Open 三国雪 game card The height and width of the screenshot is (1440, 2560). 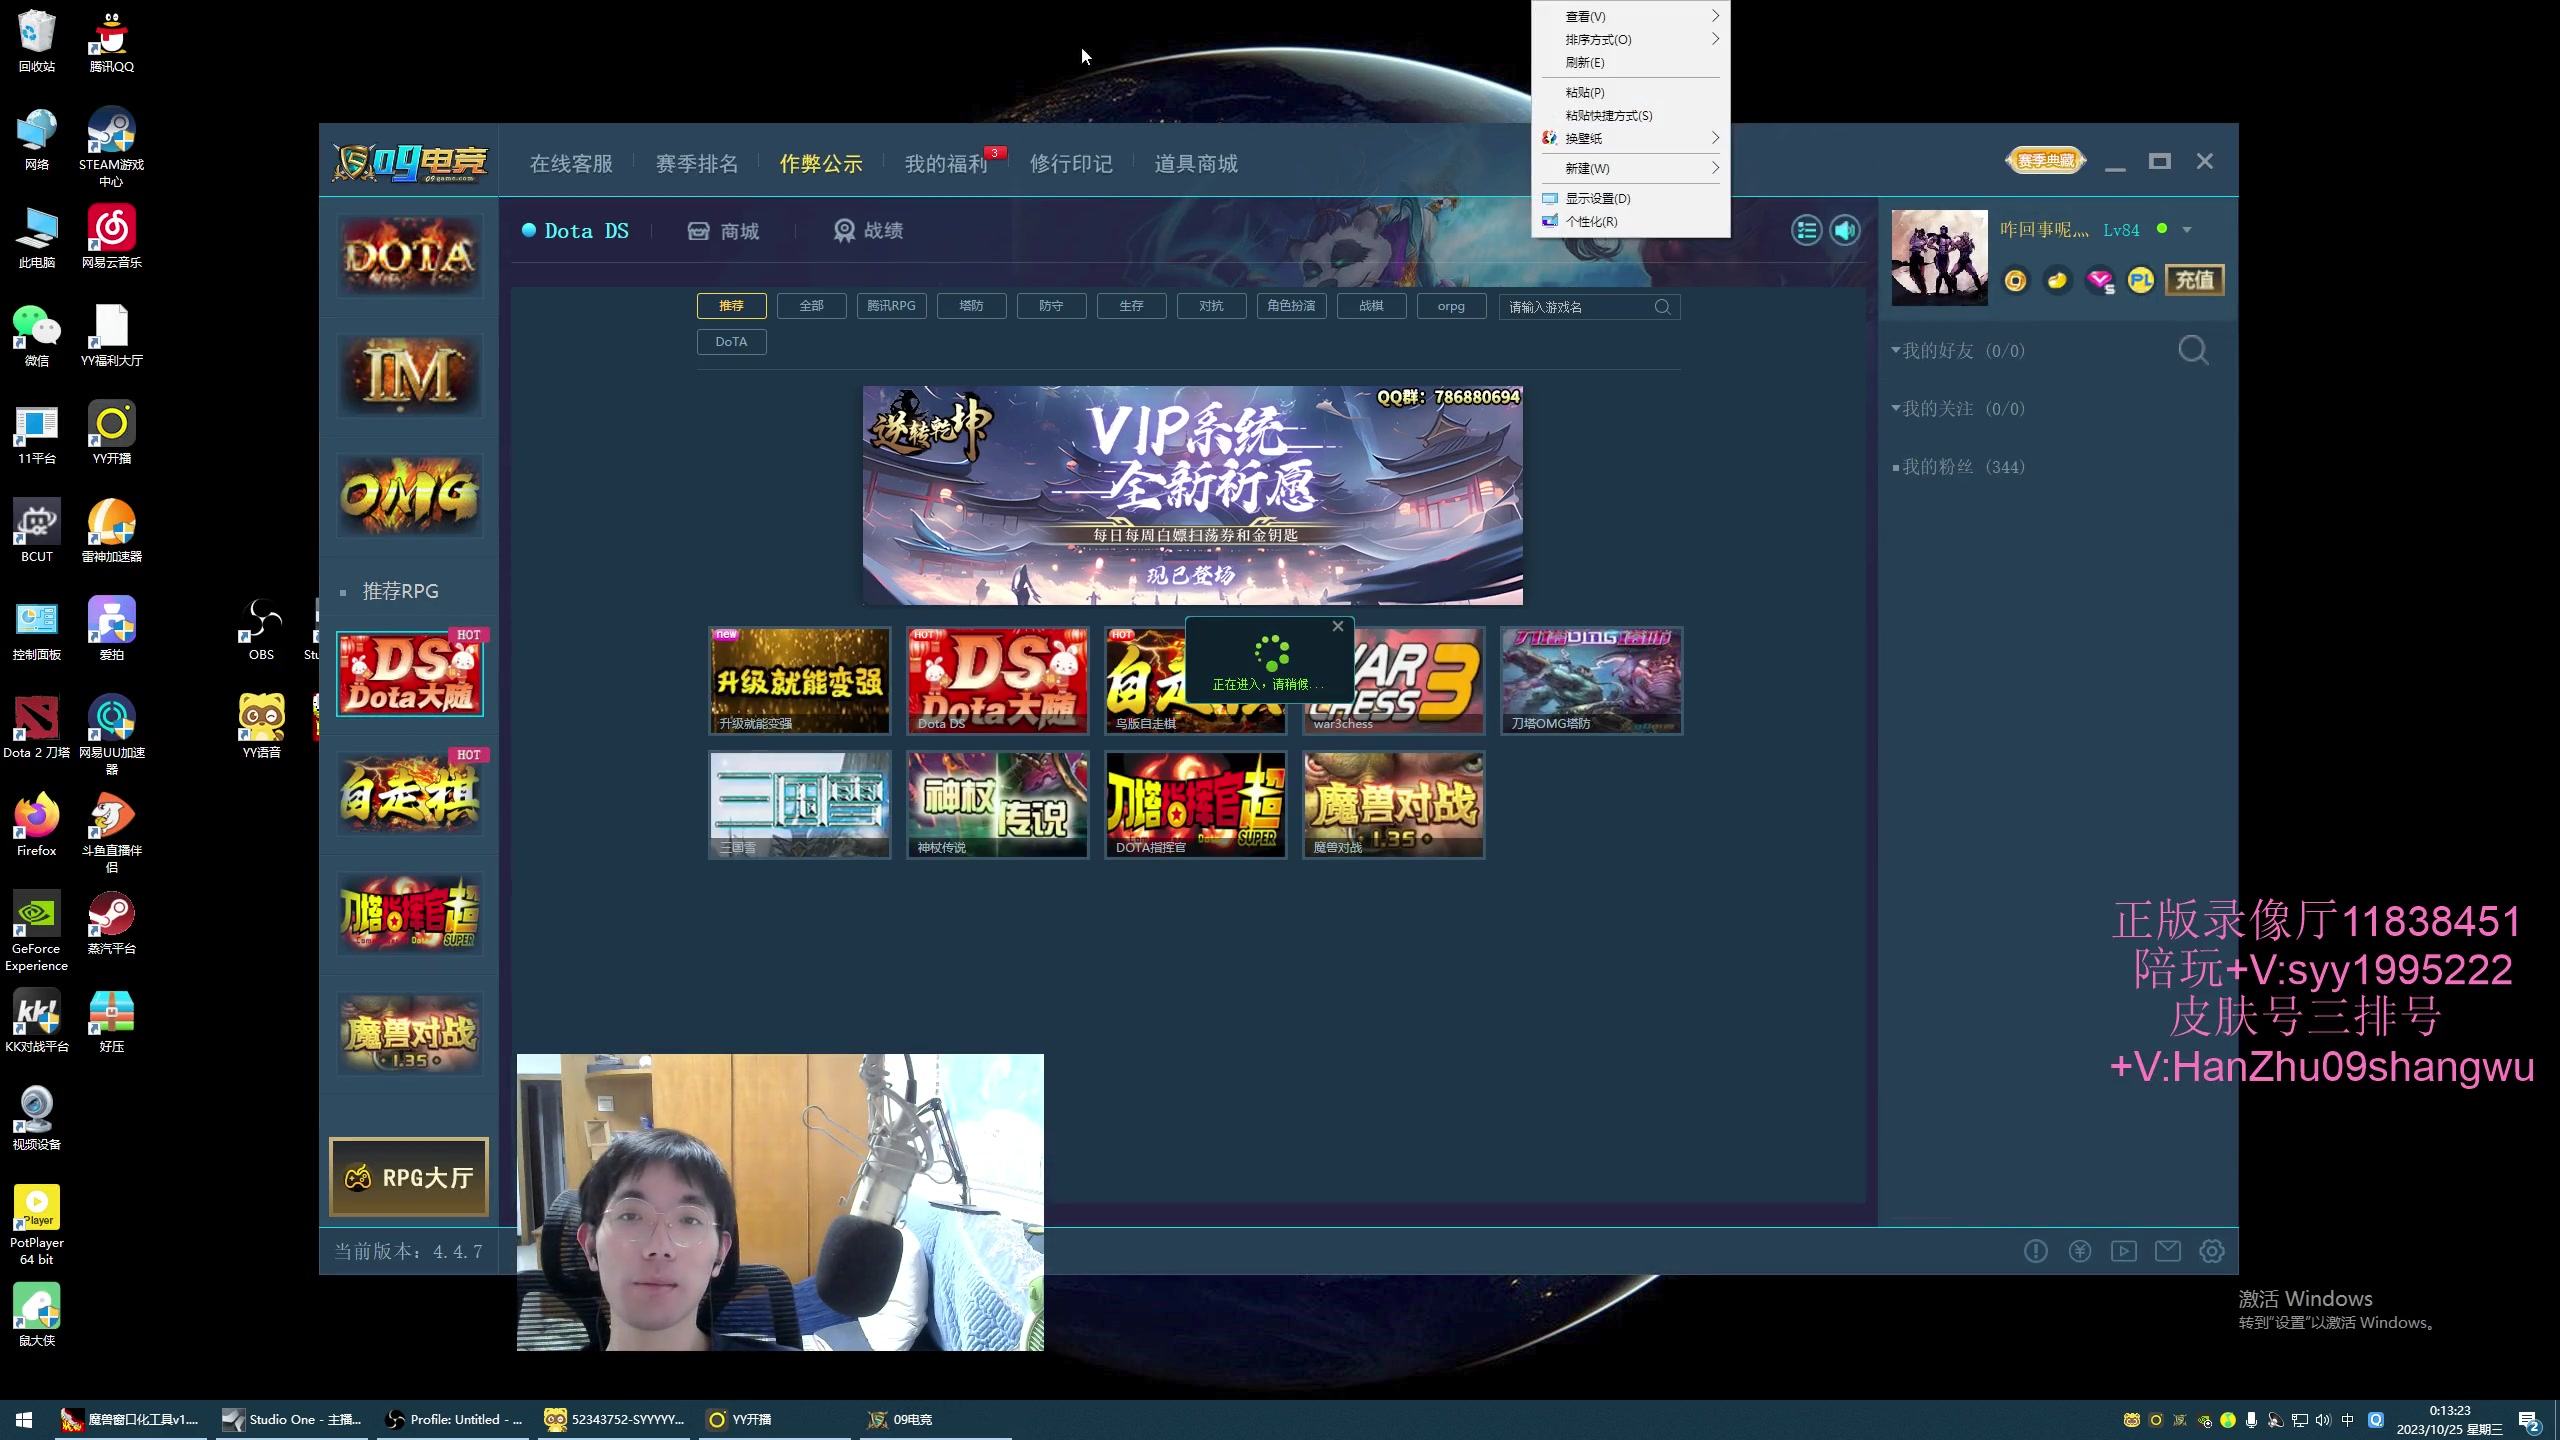pyautogui.click(x=799, y=805)
